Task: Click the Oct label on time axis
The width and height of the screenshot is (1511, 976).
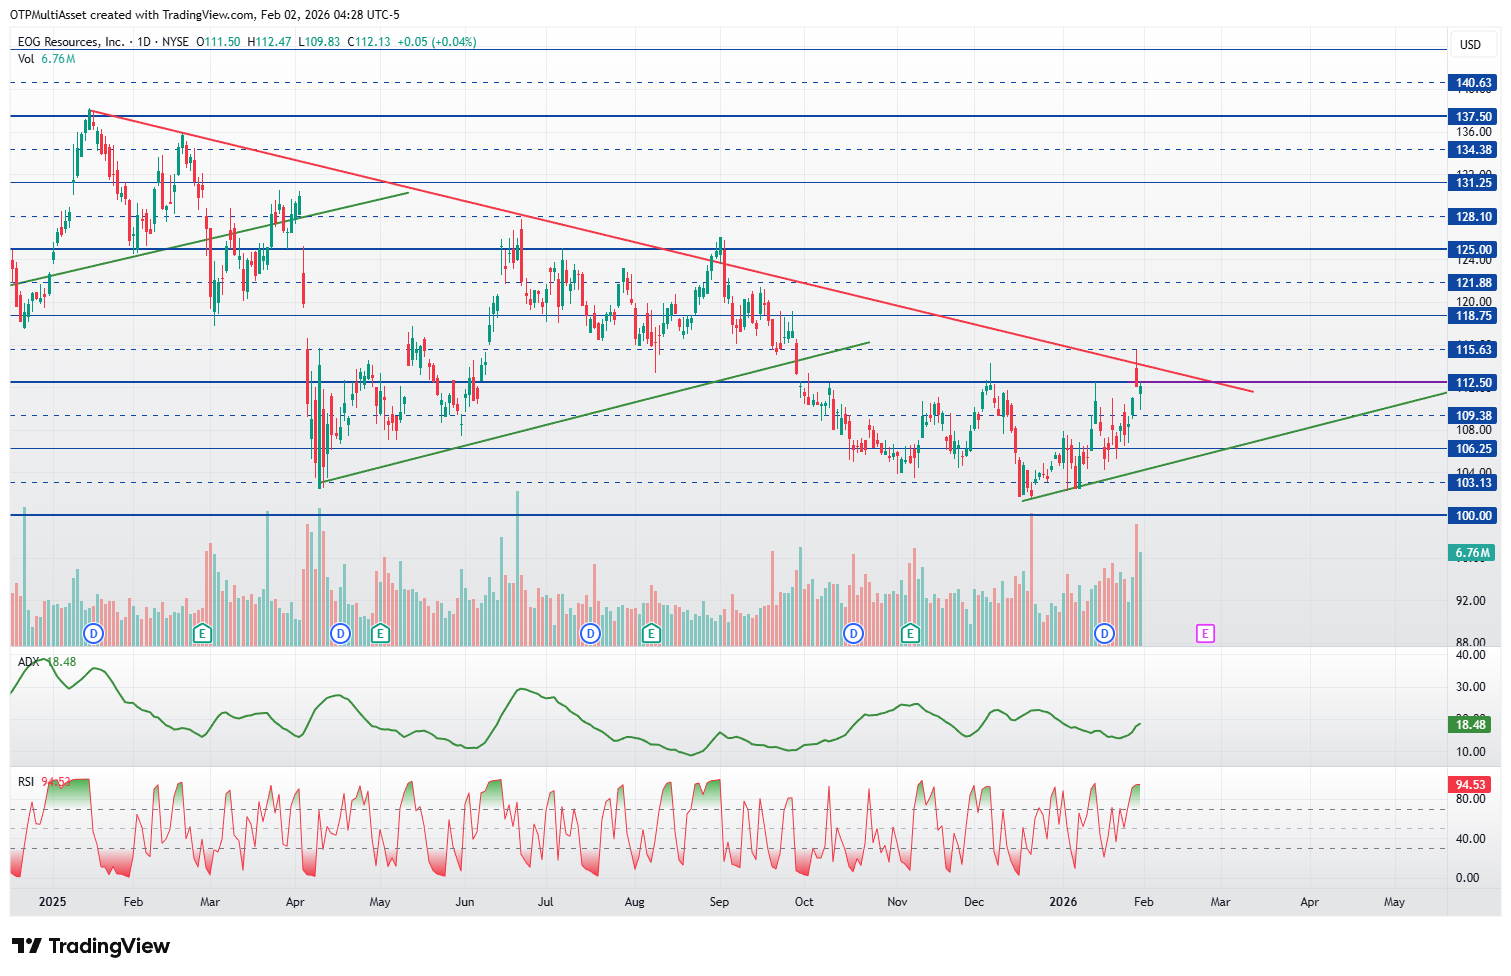Action: point(804,901)
